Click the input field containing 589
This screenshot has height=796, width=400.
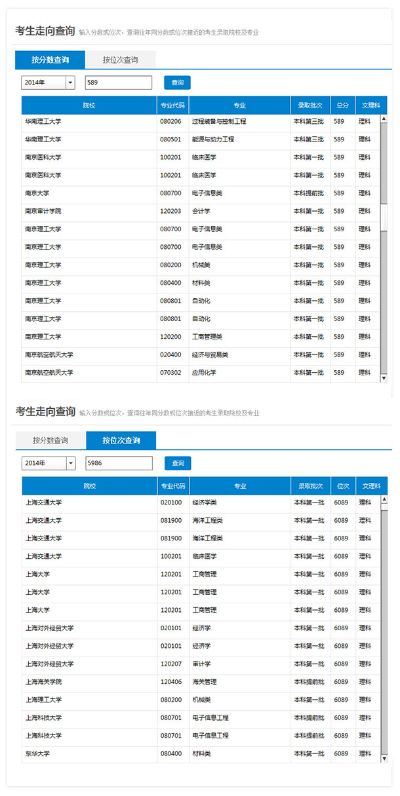tap(118, 83)
